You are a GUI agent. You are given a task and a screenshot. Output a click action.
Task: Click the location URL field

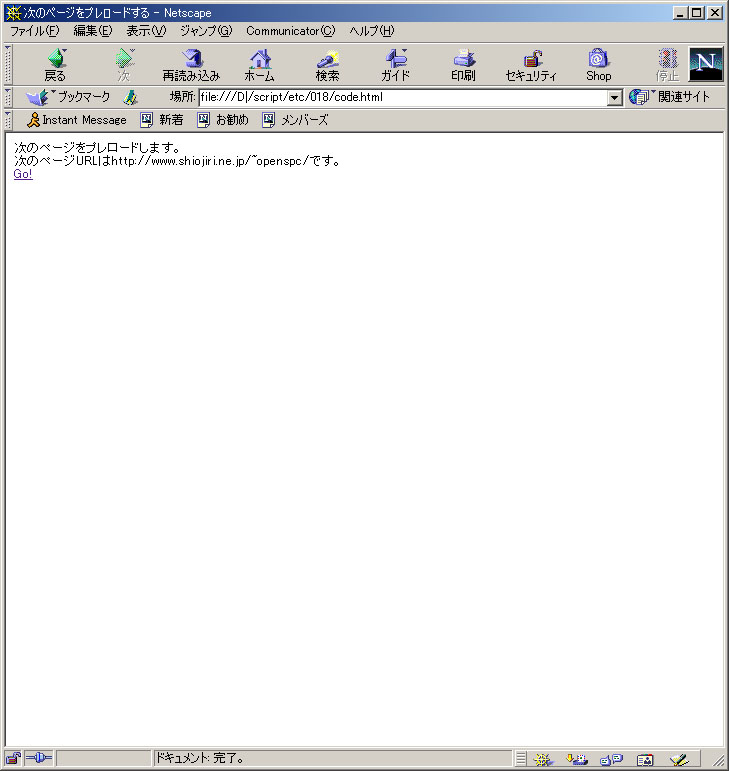click(403, 97)
